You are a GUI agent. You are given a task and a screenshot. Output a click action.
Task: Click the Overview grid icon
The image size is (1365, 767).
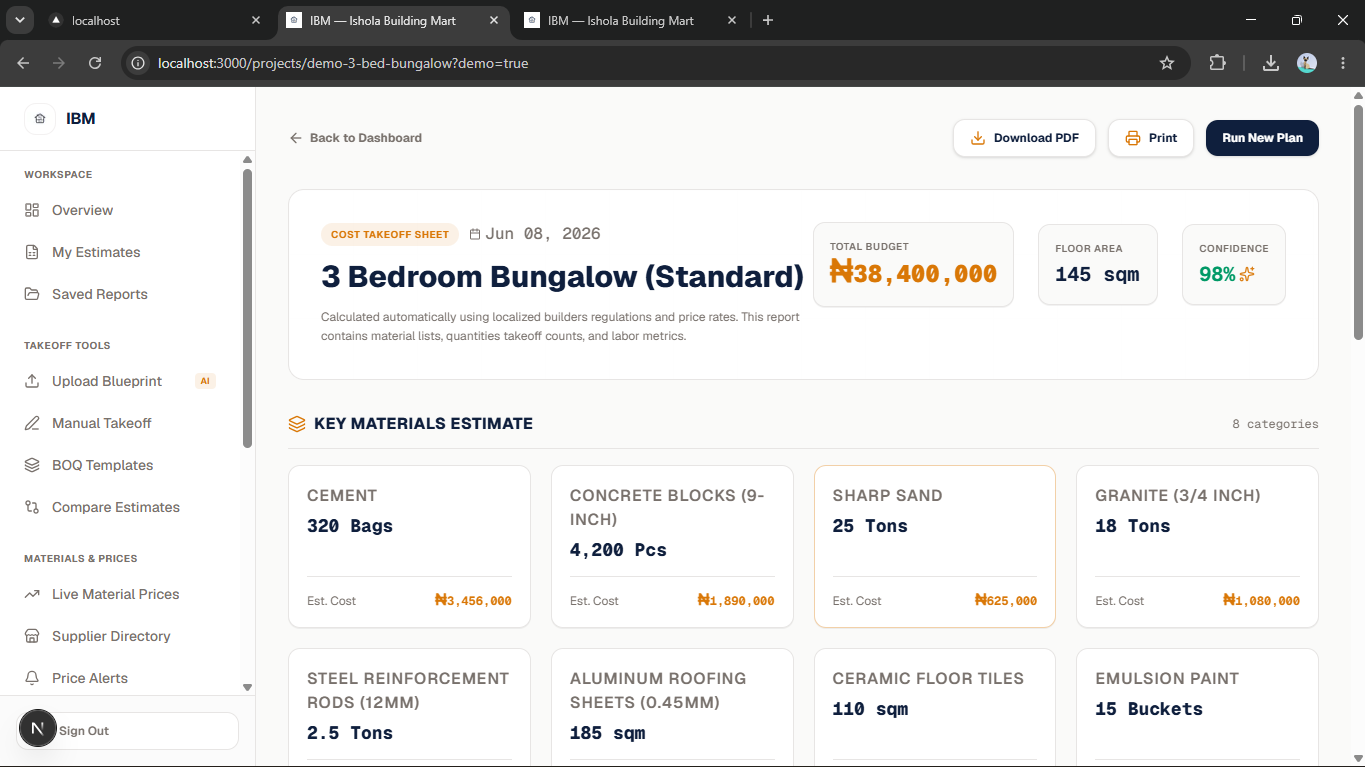point(32,210)
